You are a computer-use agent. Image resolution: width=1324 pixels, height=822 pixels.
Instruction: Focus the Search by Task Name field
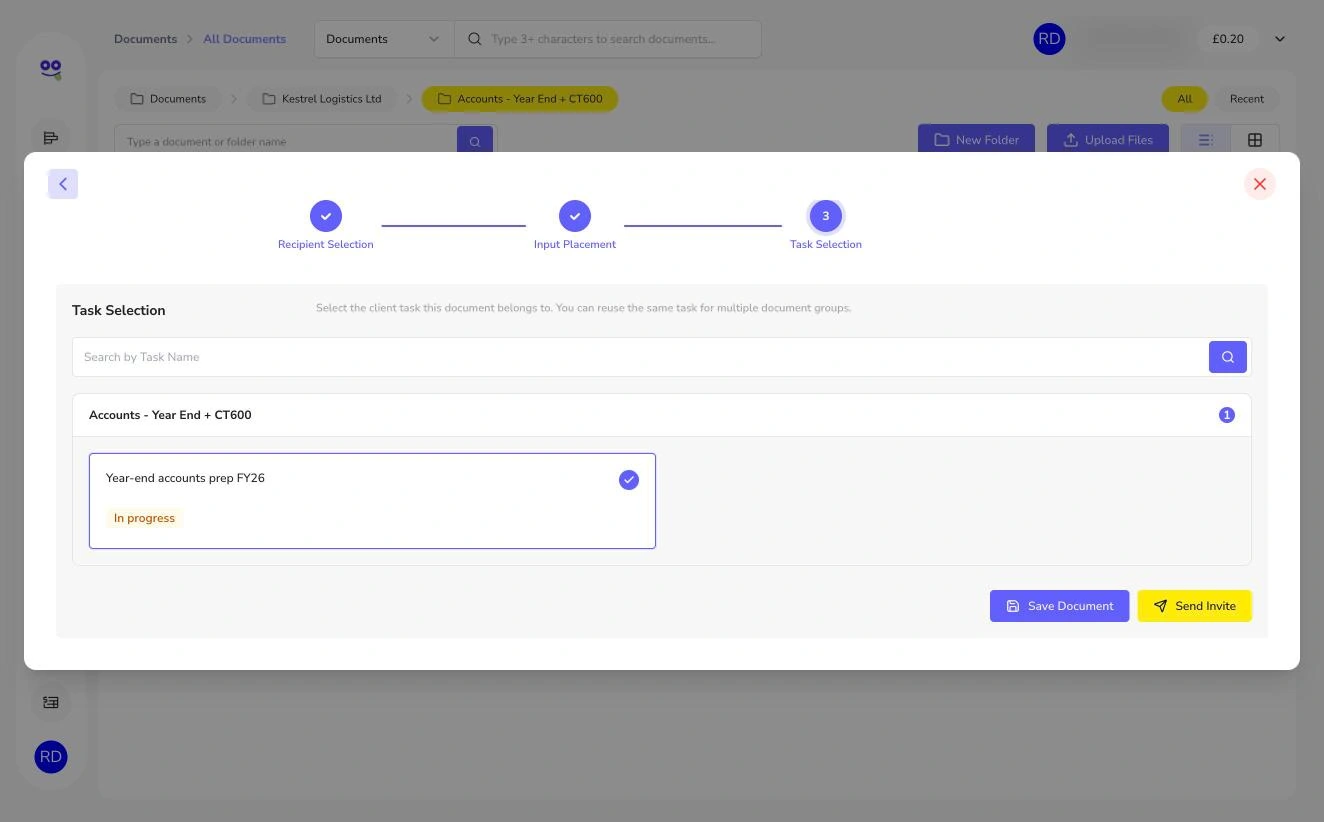(640, 357)
